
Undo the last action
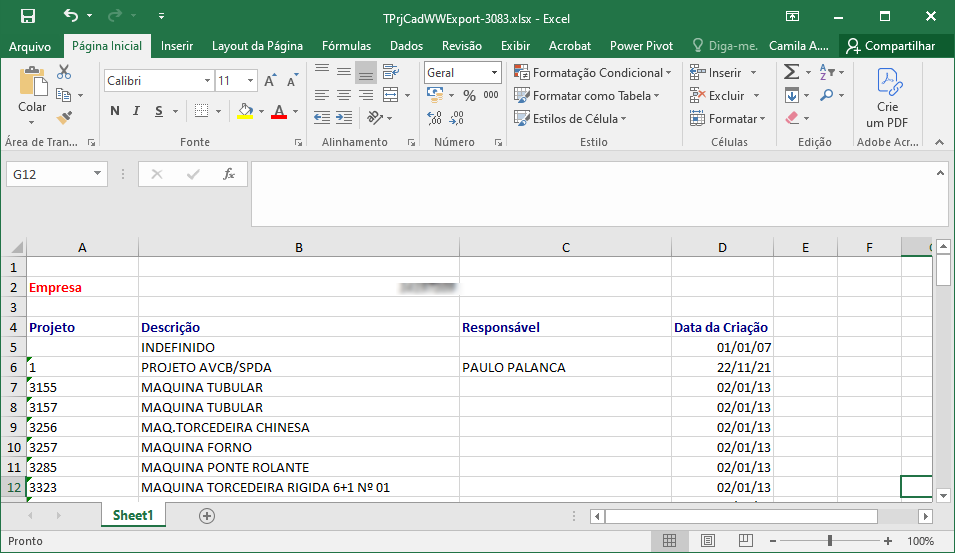pos(71,16)
